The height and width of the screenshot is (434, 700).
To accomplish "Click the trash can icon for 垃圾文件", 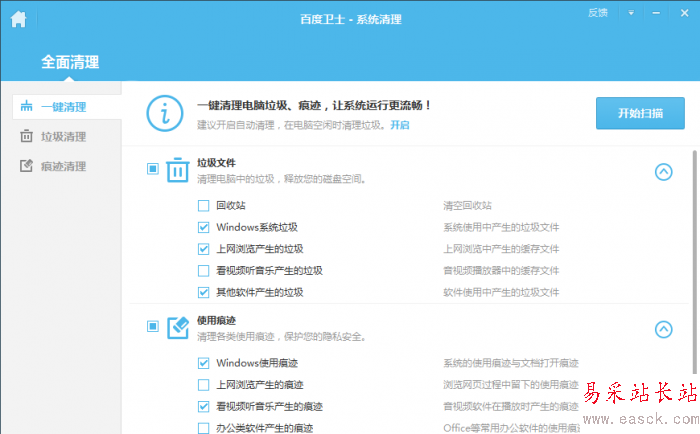I will coord(178,170).
